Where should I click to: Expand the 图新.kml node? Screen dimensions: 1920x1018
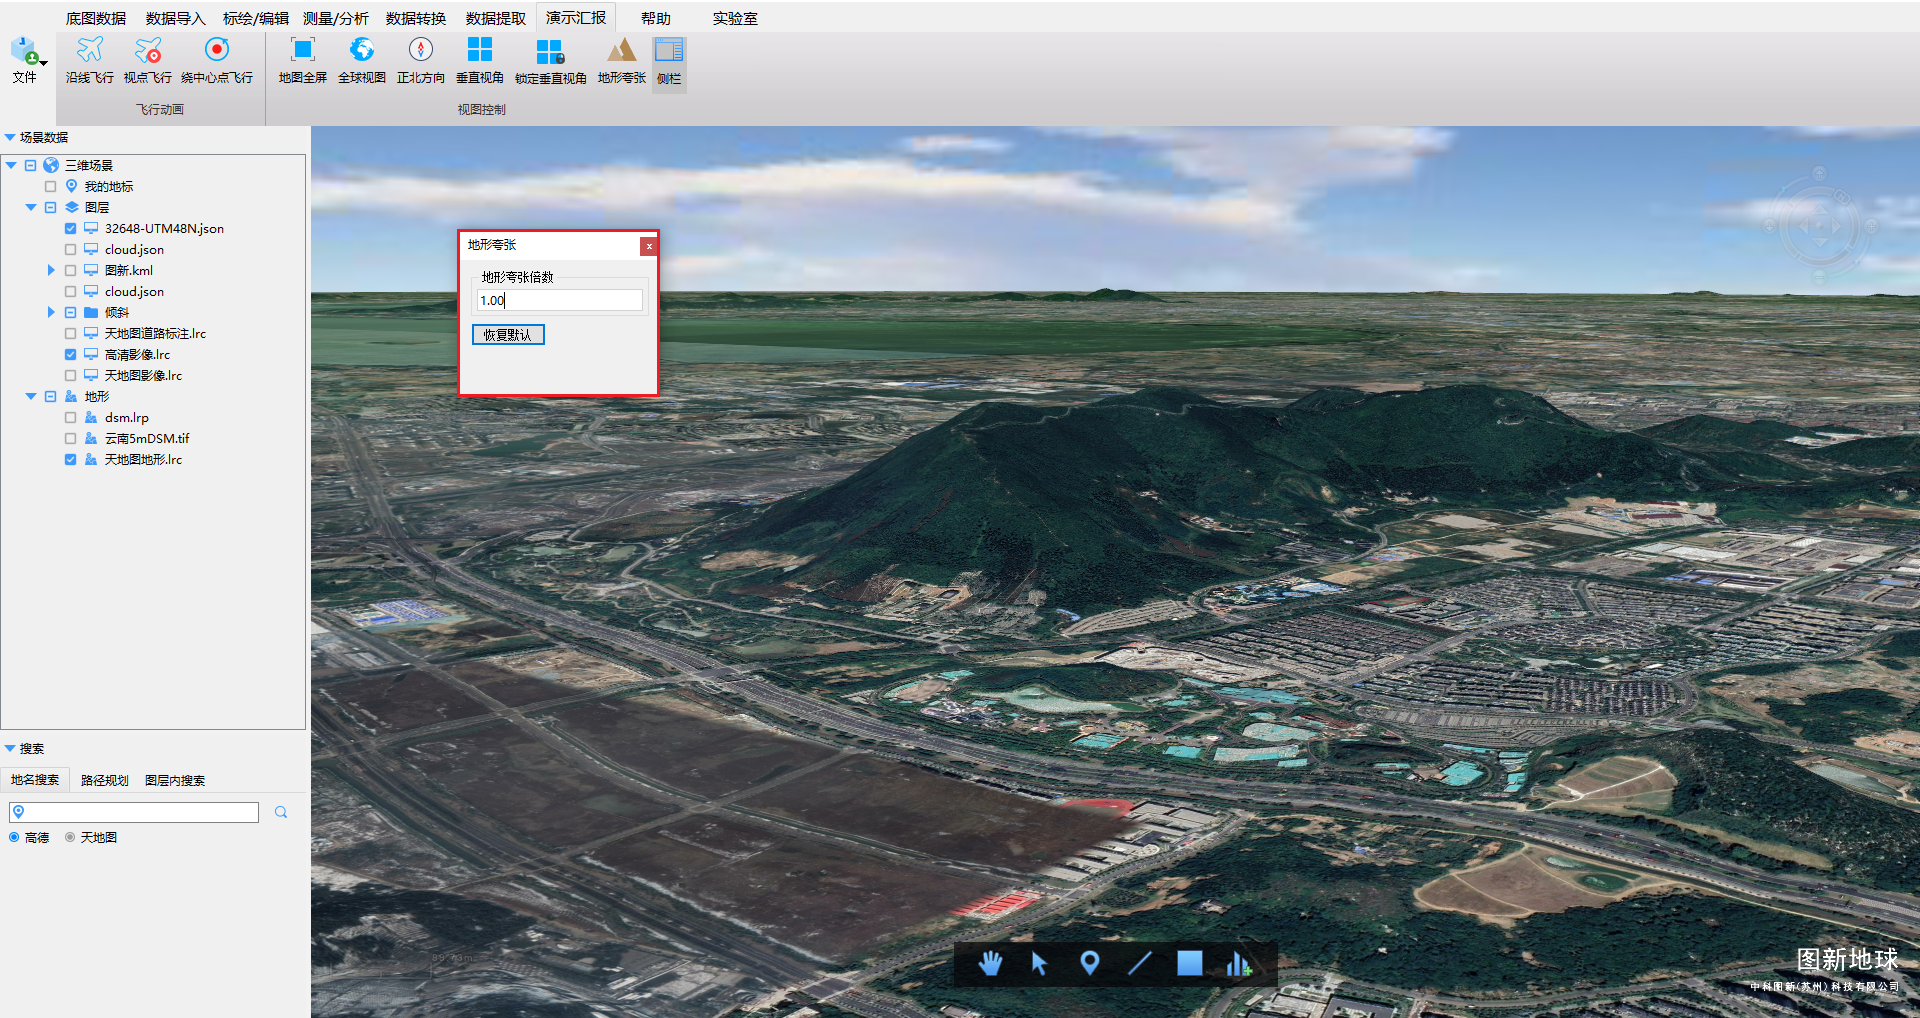pyautogui.click(x=51, y=270)
